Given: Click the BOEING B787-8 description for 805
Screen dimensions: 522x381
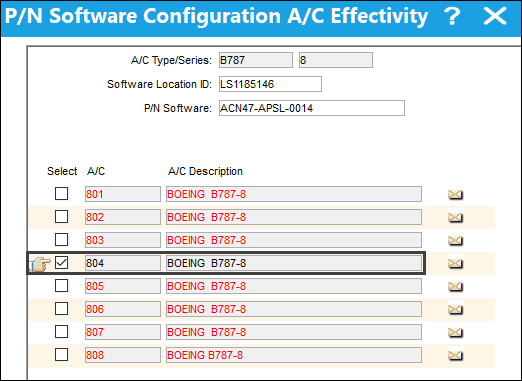Looking at the screenshot, I should (x=294, y=286).
